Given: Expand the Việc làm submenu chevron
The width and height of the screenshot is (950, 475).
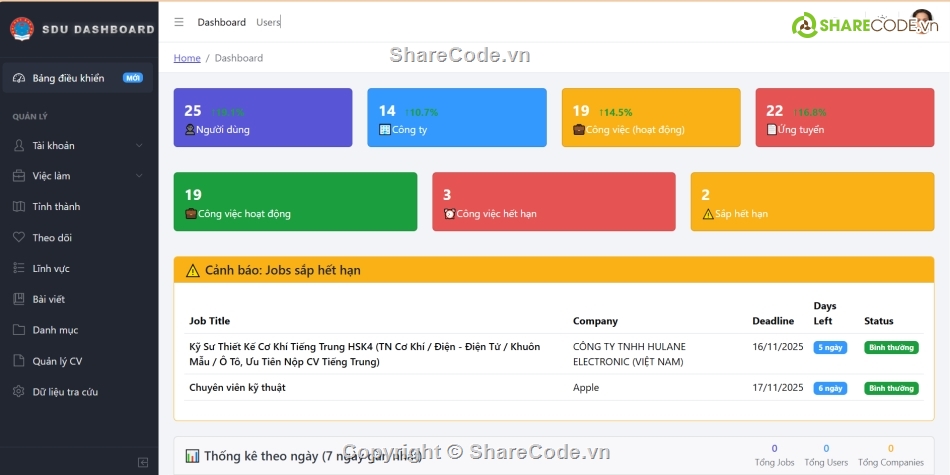Looking at the screenshot, I should [x=139, y=176].
